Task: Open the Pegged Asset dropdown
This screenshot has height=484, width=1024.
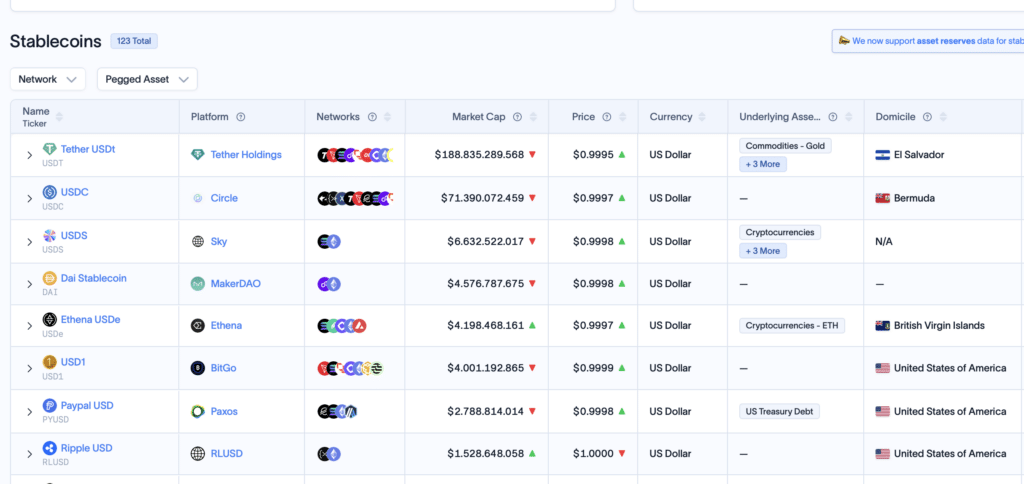Action: (x=147, y=79)
